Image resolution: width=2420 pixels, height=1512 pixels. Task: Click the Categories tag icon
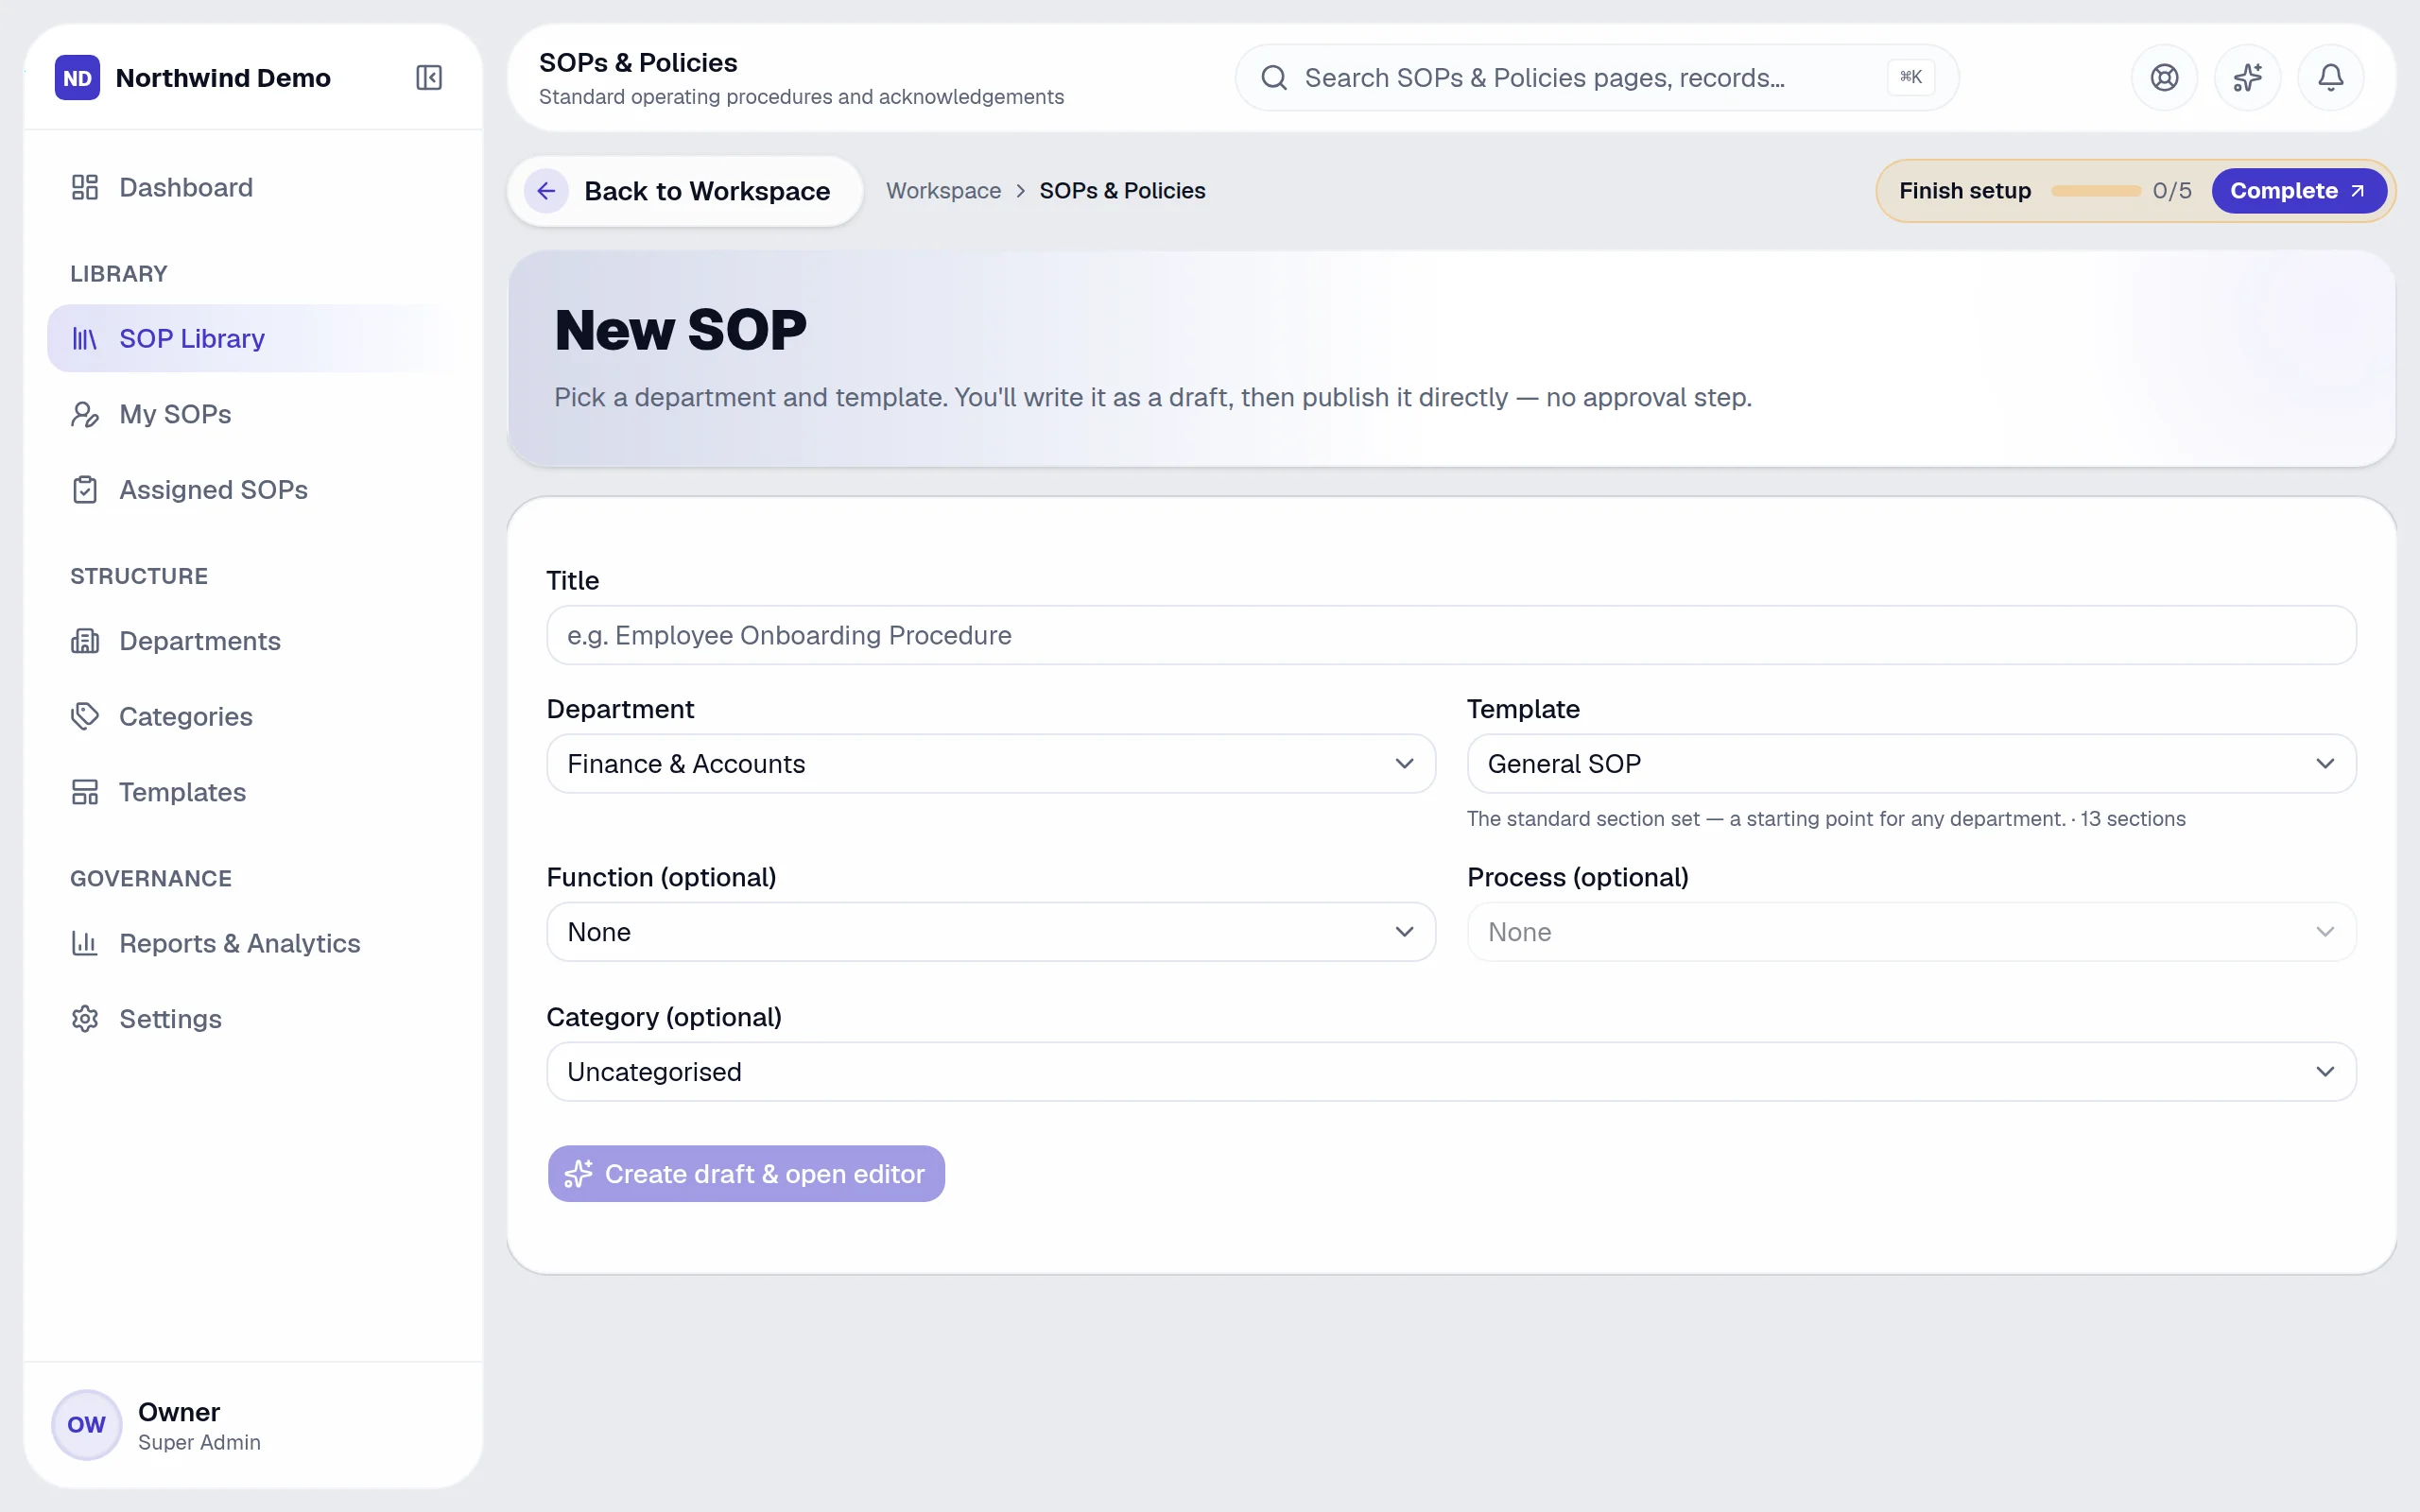coord(85,716)
